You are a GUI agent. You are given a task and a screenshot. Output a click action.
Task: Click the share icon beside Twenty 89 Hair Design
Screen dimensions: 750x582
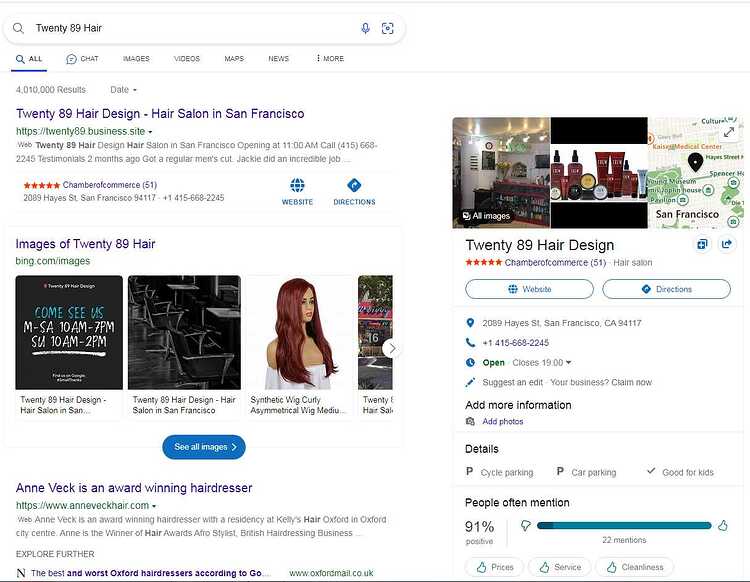pyautogui.click(x=727, y=244)
